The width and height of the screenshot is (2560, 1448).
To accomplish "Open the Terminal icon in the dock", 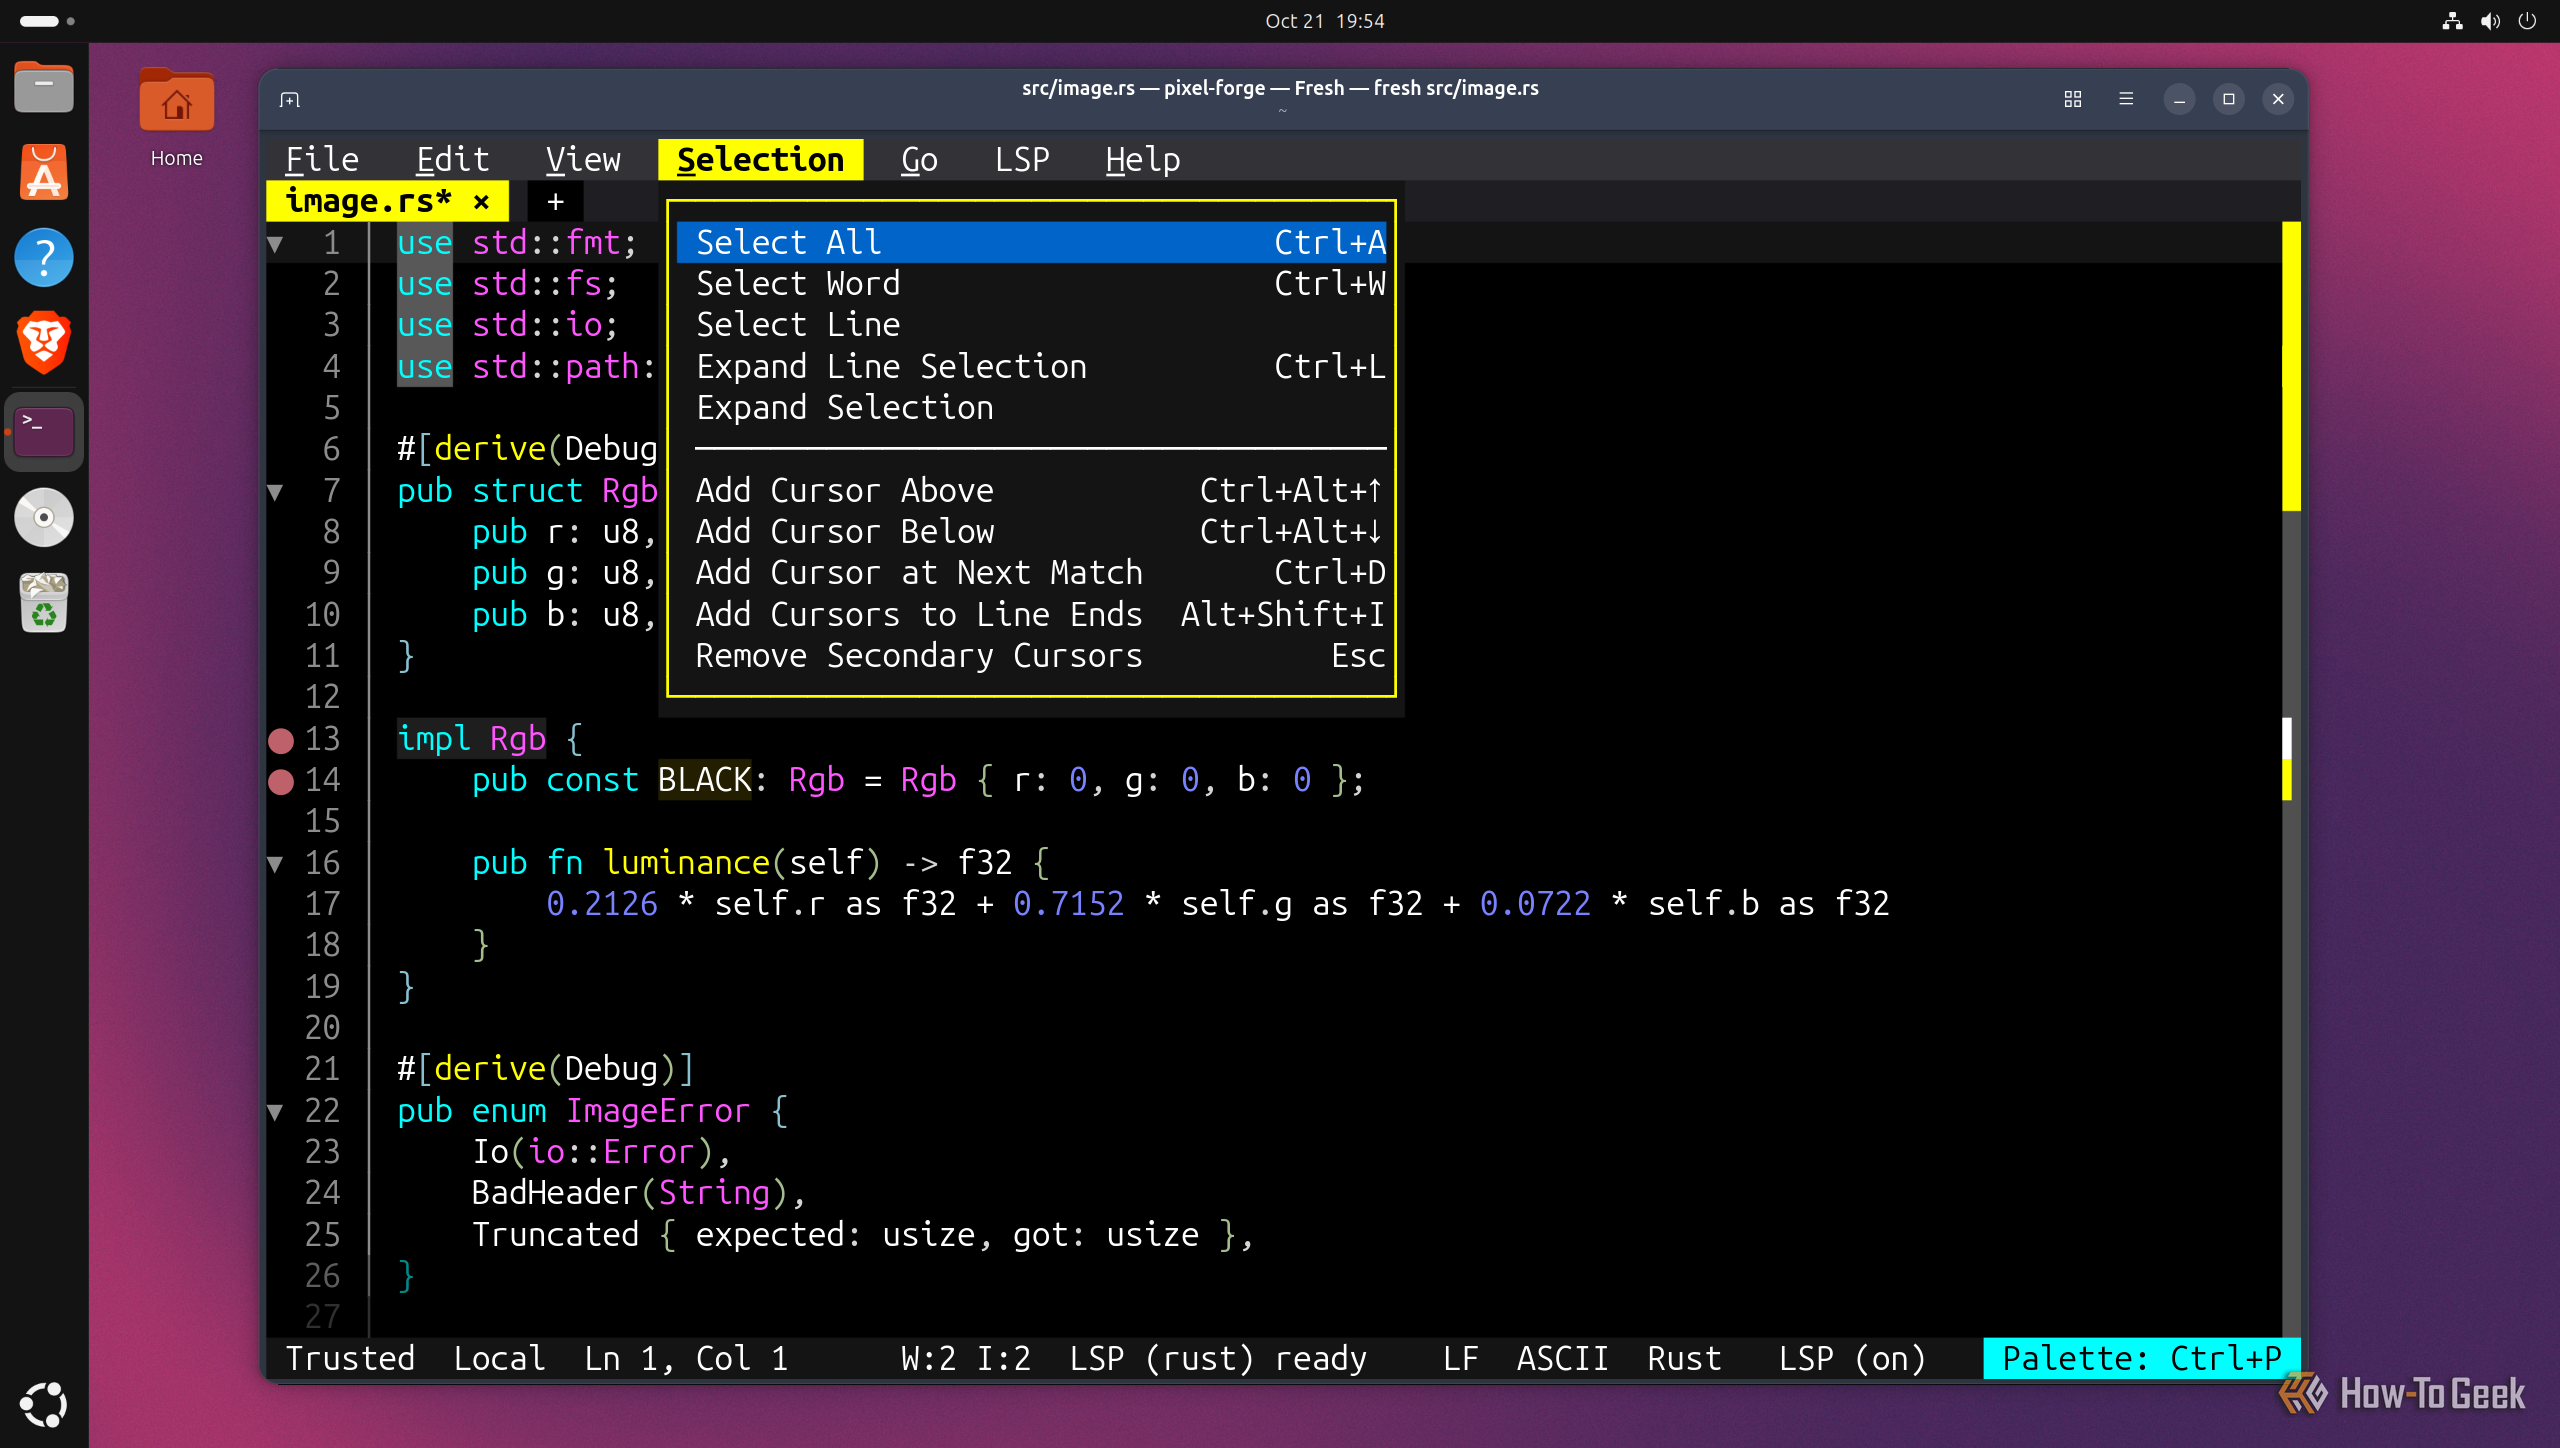I will [x=44, y=432].
